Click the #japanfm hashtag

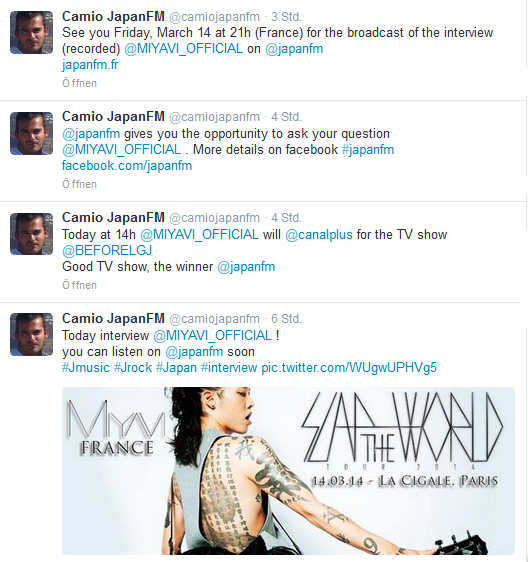point(368,149)
